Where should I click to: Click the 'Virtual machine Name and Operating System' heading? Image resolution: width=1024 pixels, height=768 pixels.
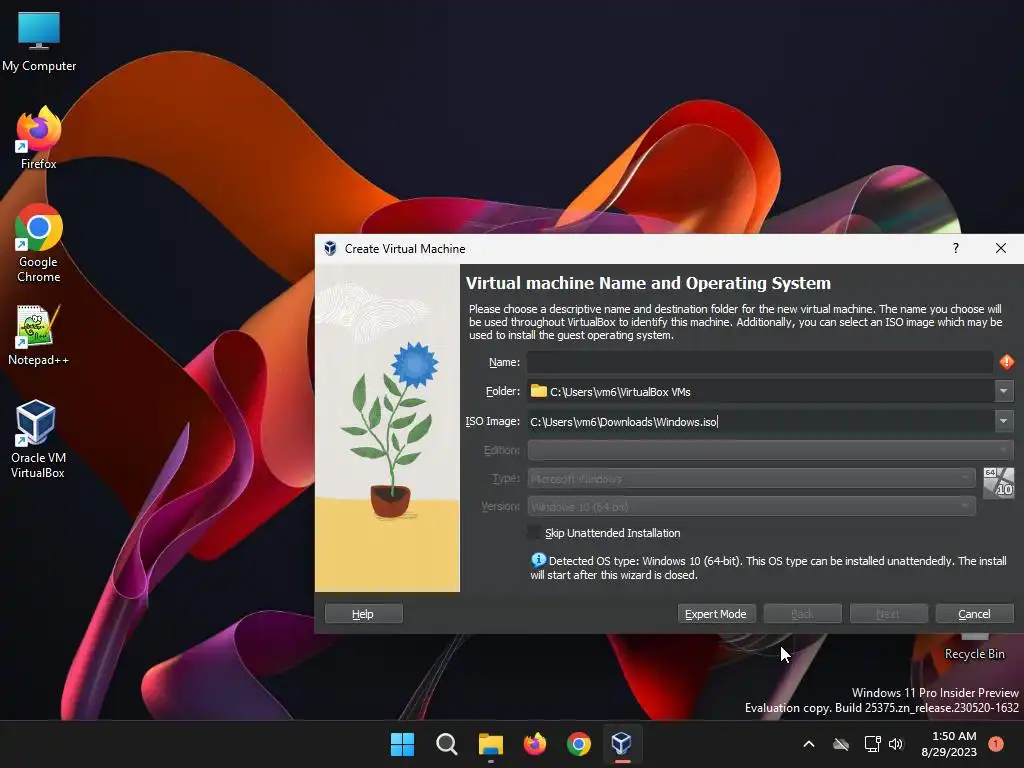click(x=648, y=283)
